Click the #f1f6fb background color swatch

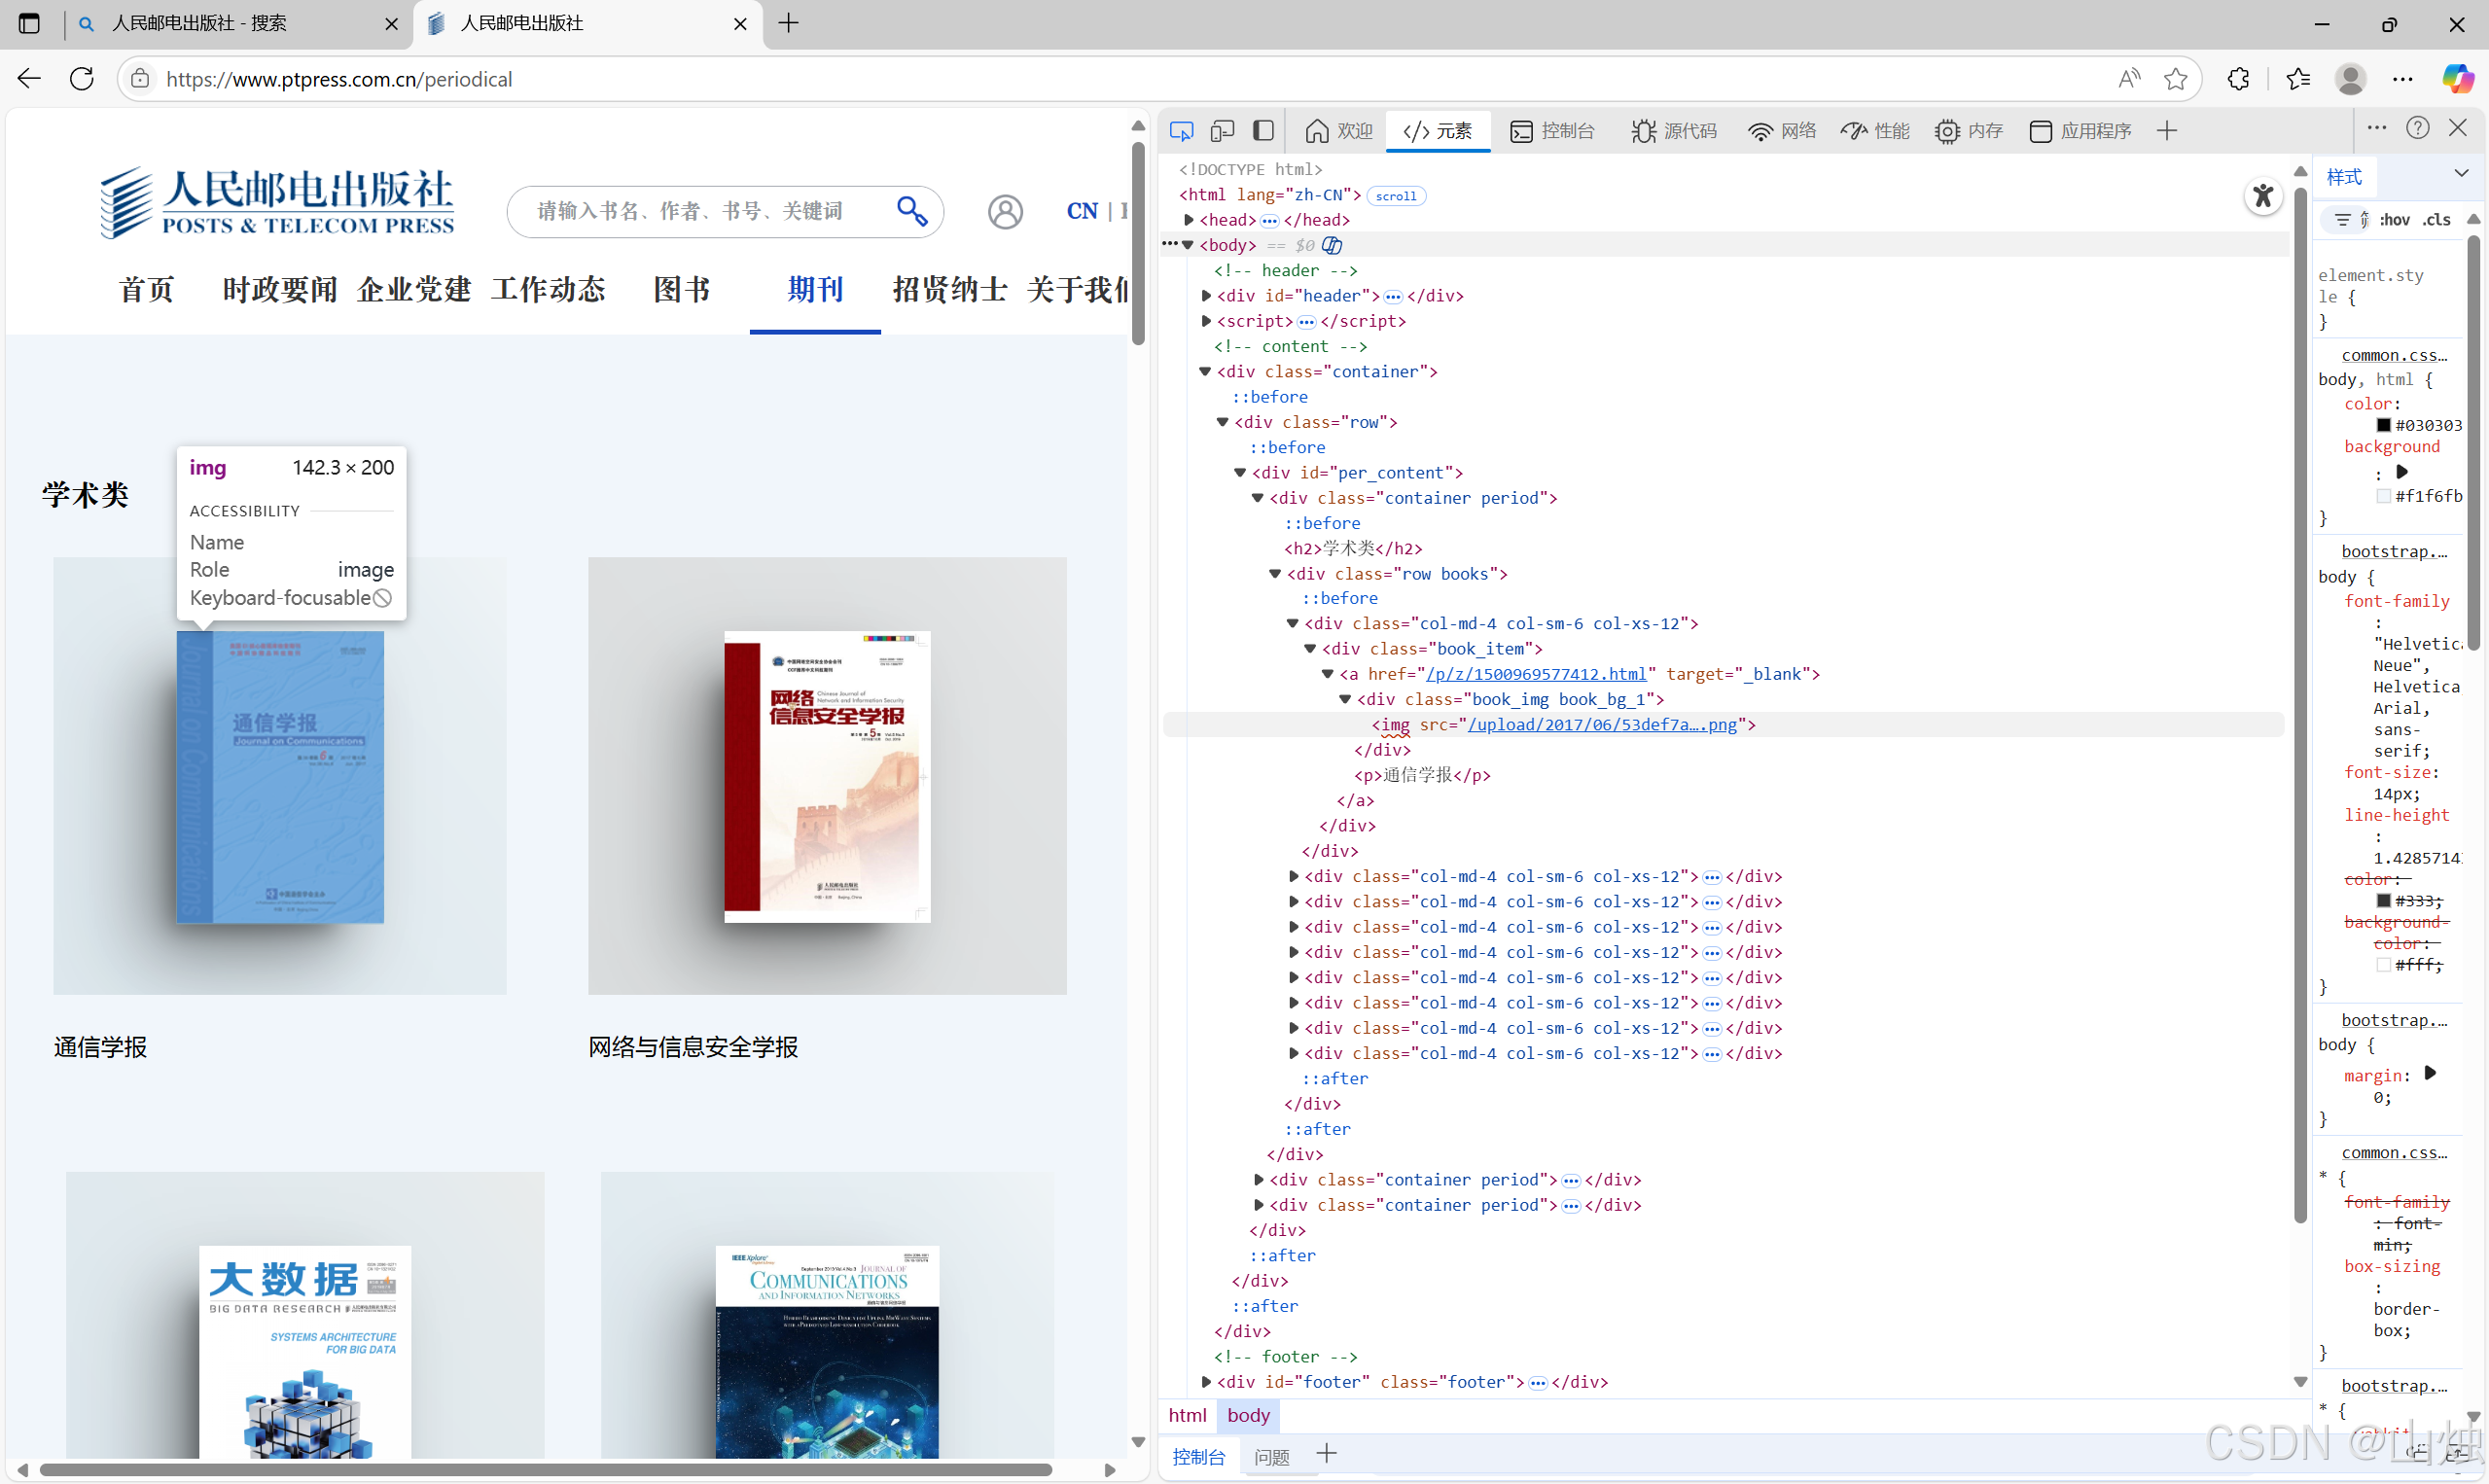2384,496
